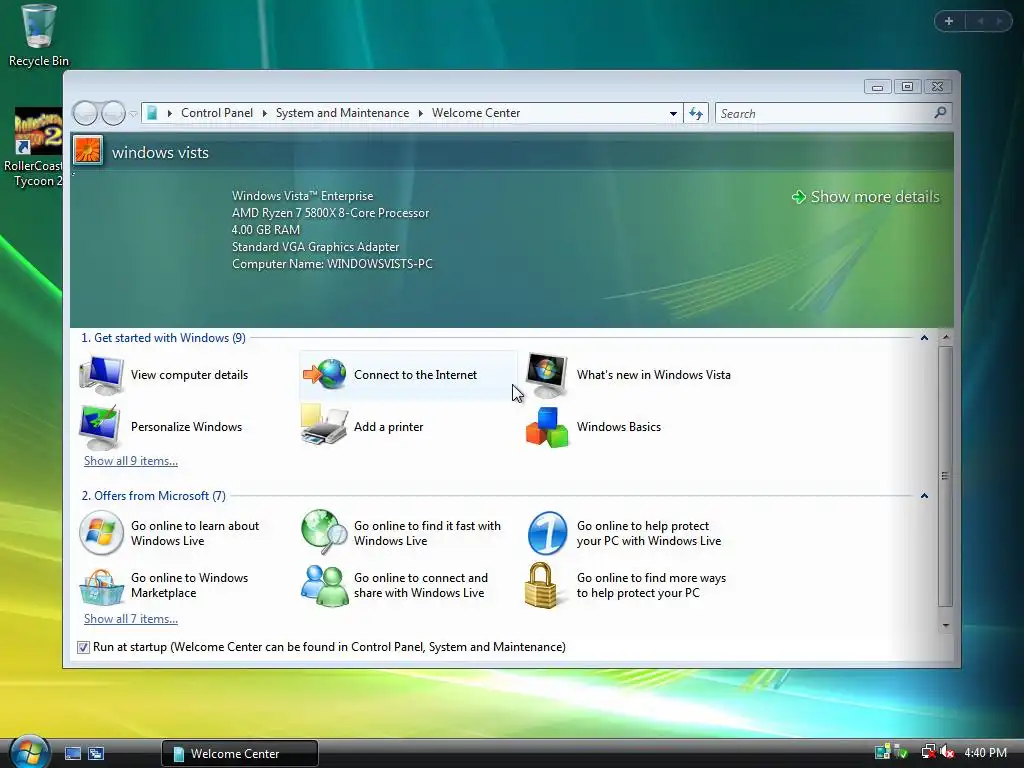Select the RollerCoaster Tycoon 2 desktop shortcut
Screen dimensions: 1024x768
34,148
